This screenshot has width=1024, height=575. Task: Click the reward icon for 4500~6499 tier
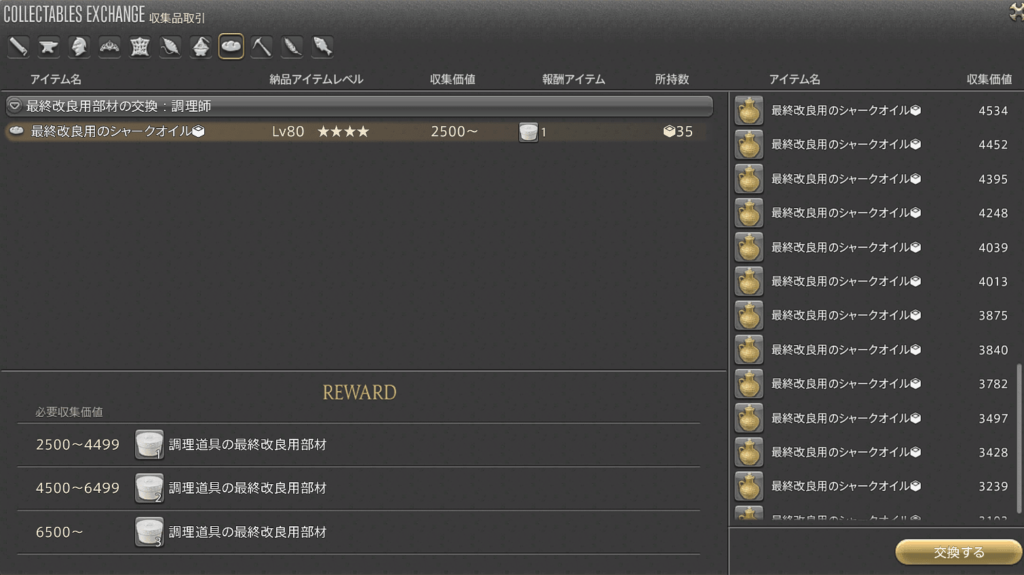(149, 488)
